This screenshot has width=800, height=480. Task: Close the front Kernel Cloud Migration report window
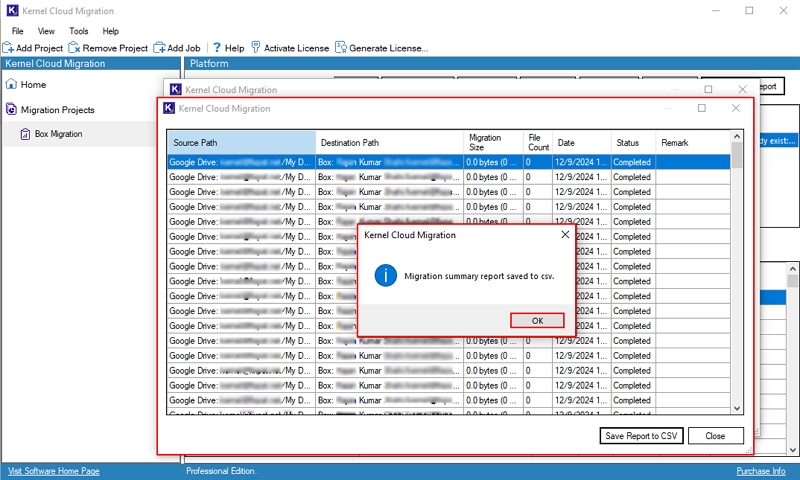(736, 108)
